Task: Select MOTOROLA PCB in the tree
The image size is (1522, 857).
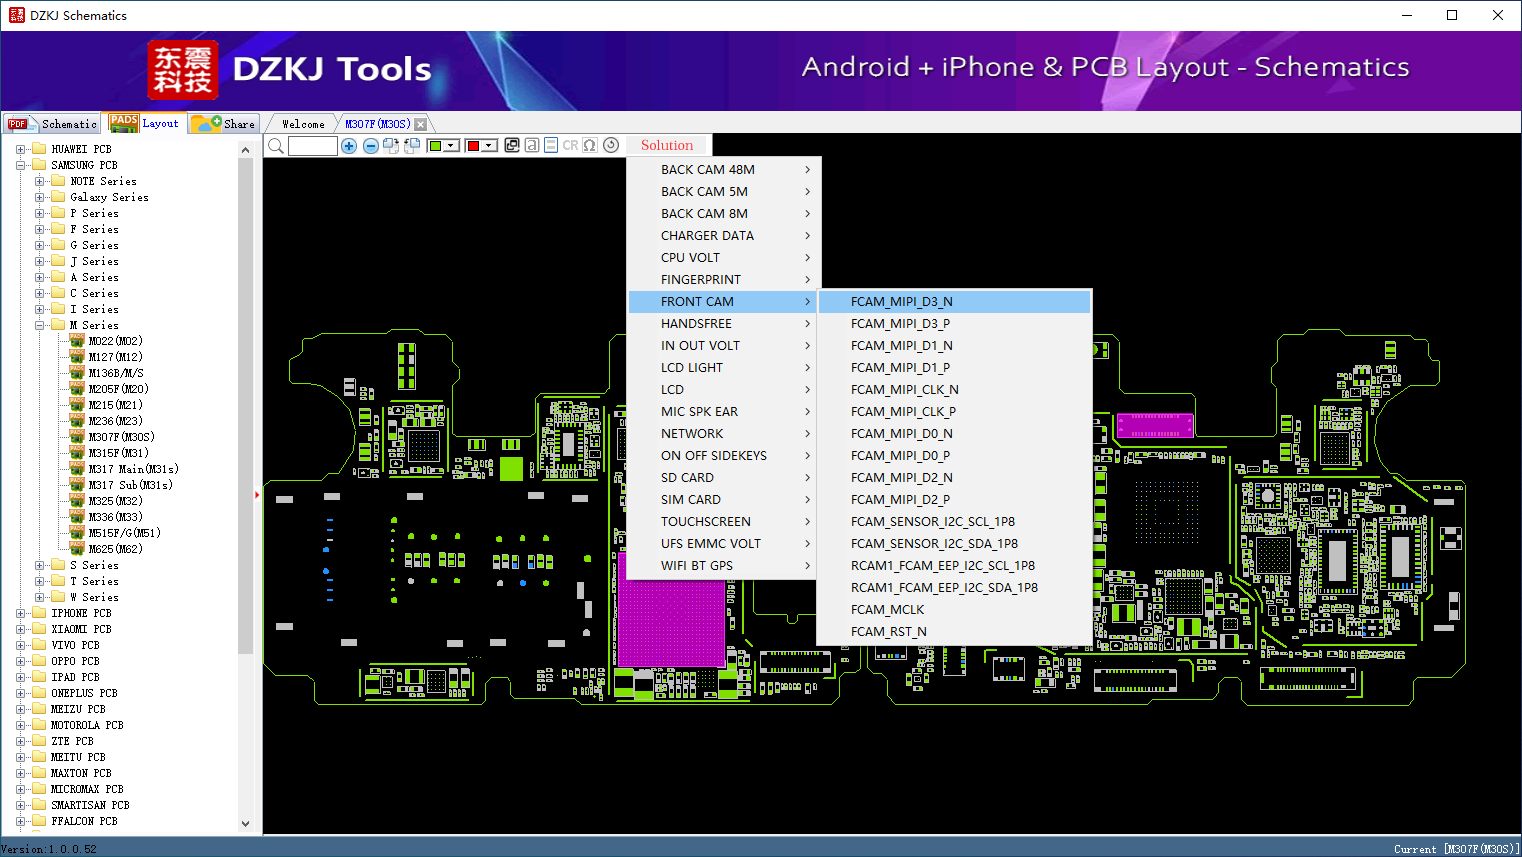Action: coord(87,725)
